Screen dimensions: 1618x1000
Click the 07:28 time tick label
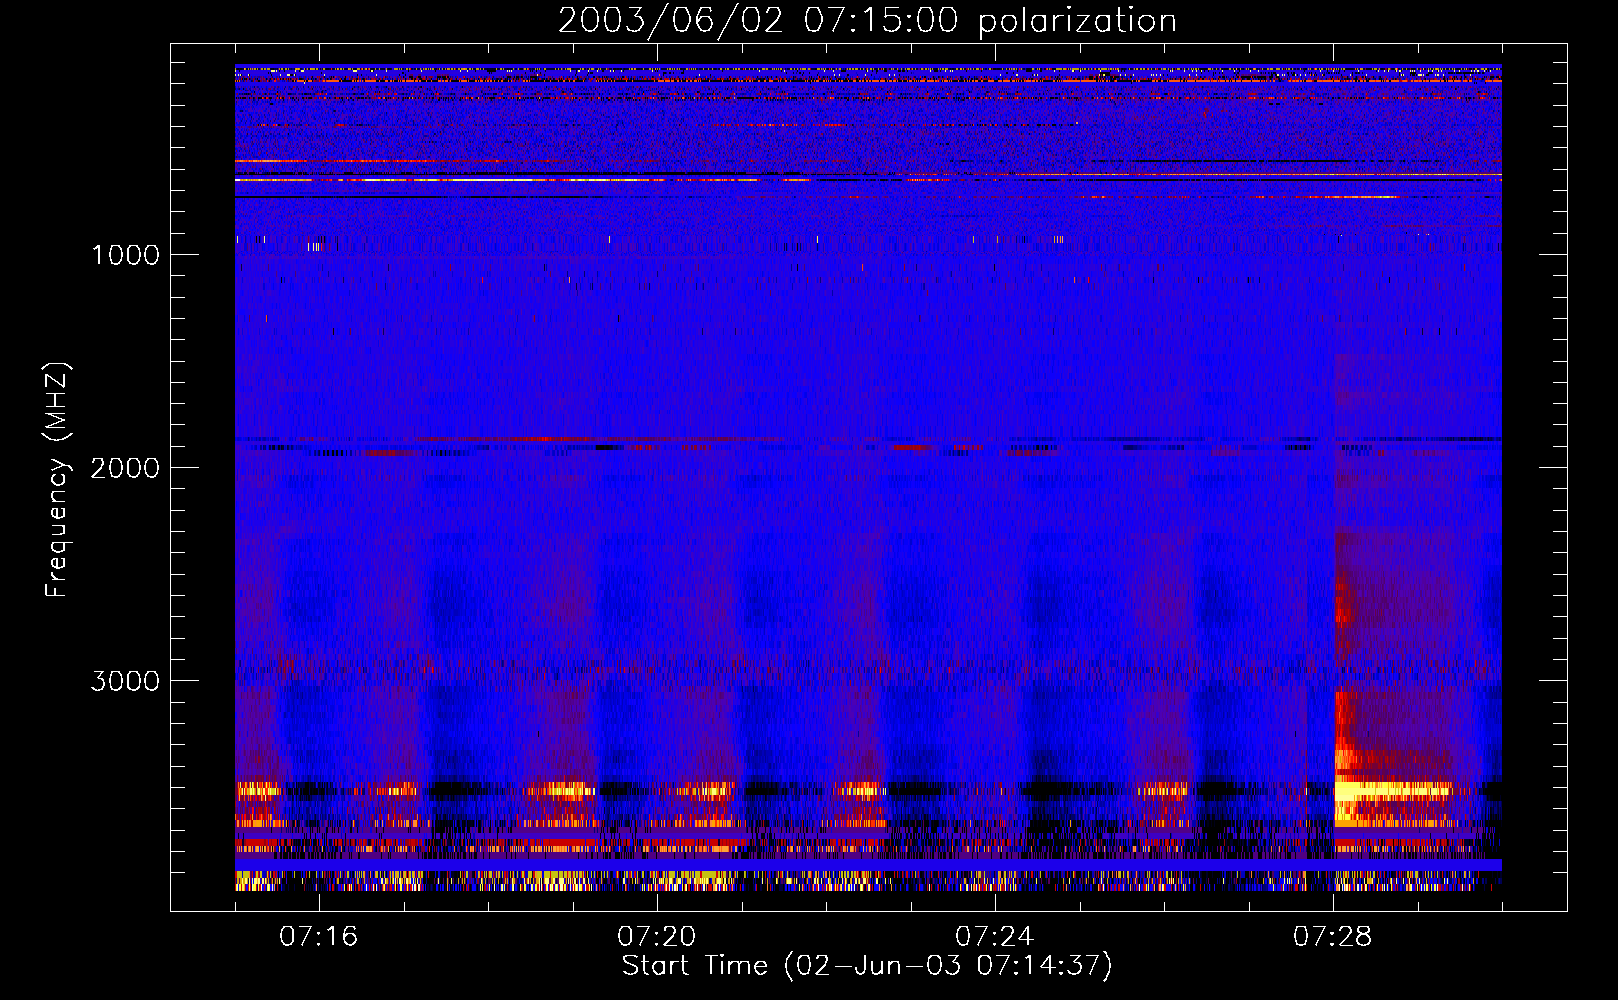pyautogui.click(x=1333, y=937)
